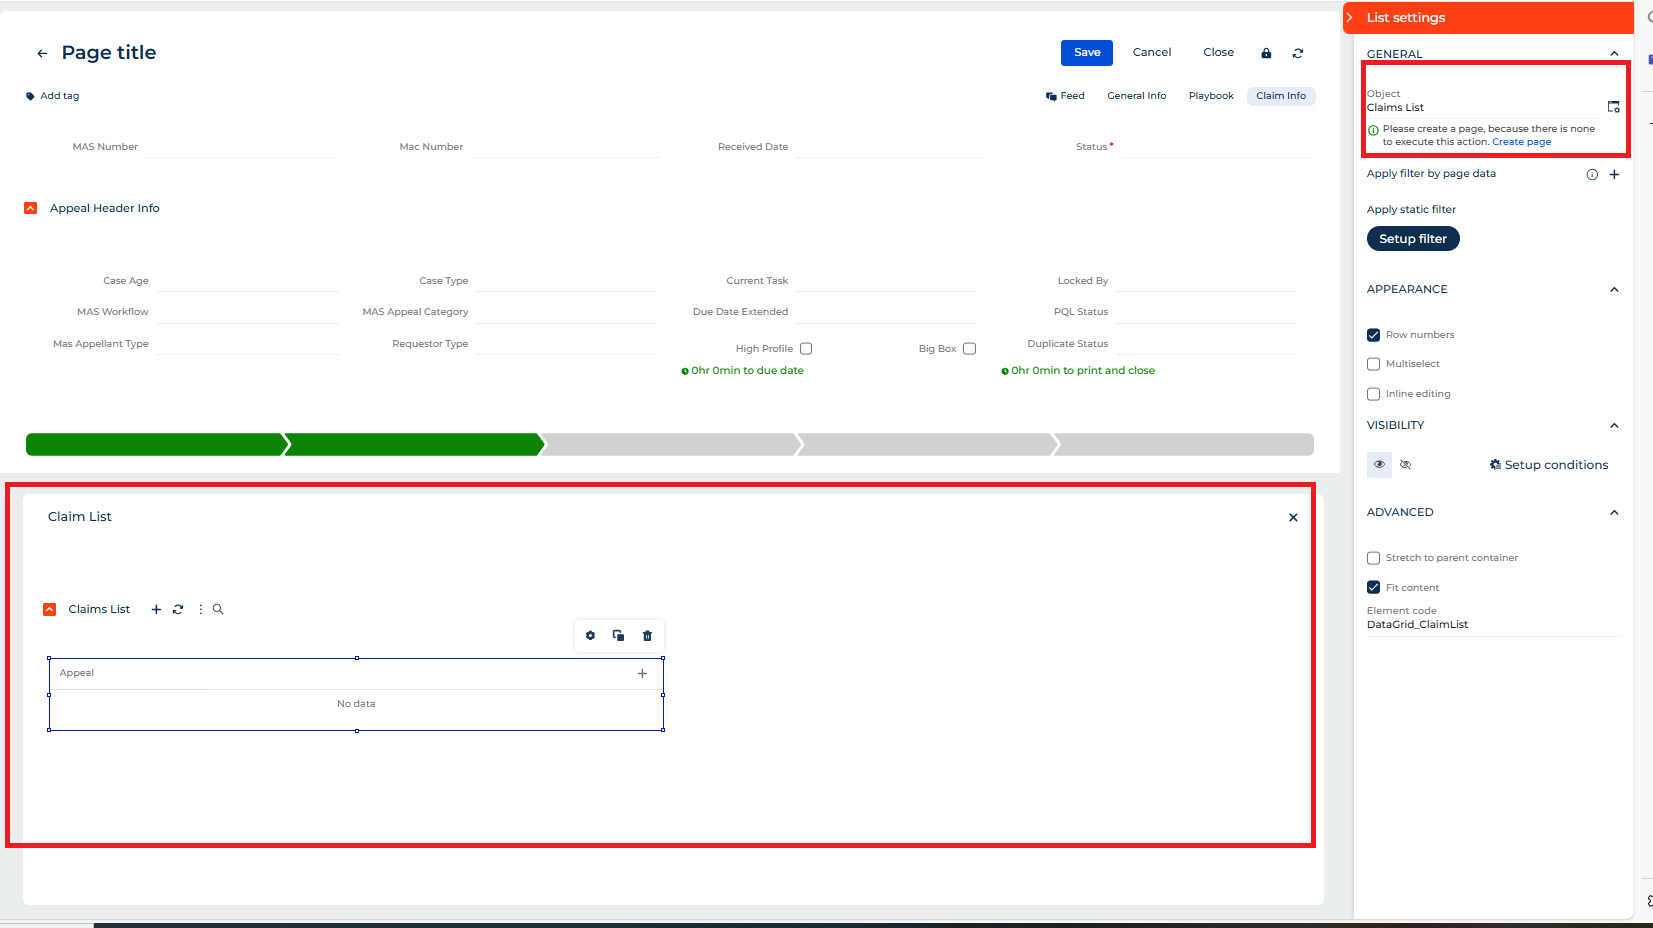1653x928 pixels.
Task: Click the gear icon above Appeal list
Action: [x=590, y=636]
